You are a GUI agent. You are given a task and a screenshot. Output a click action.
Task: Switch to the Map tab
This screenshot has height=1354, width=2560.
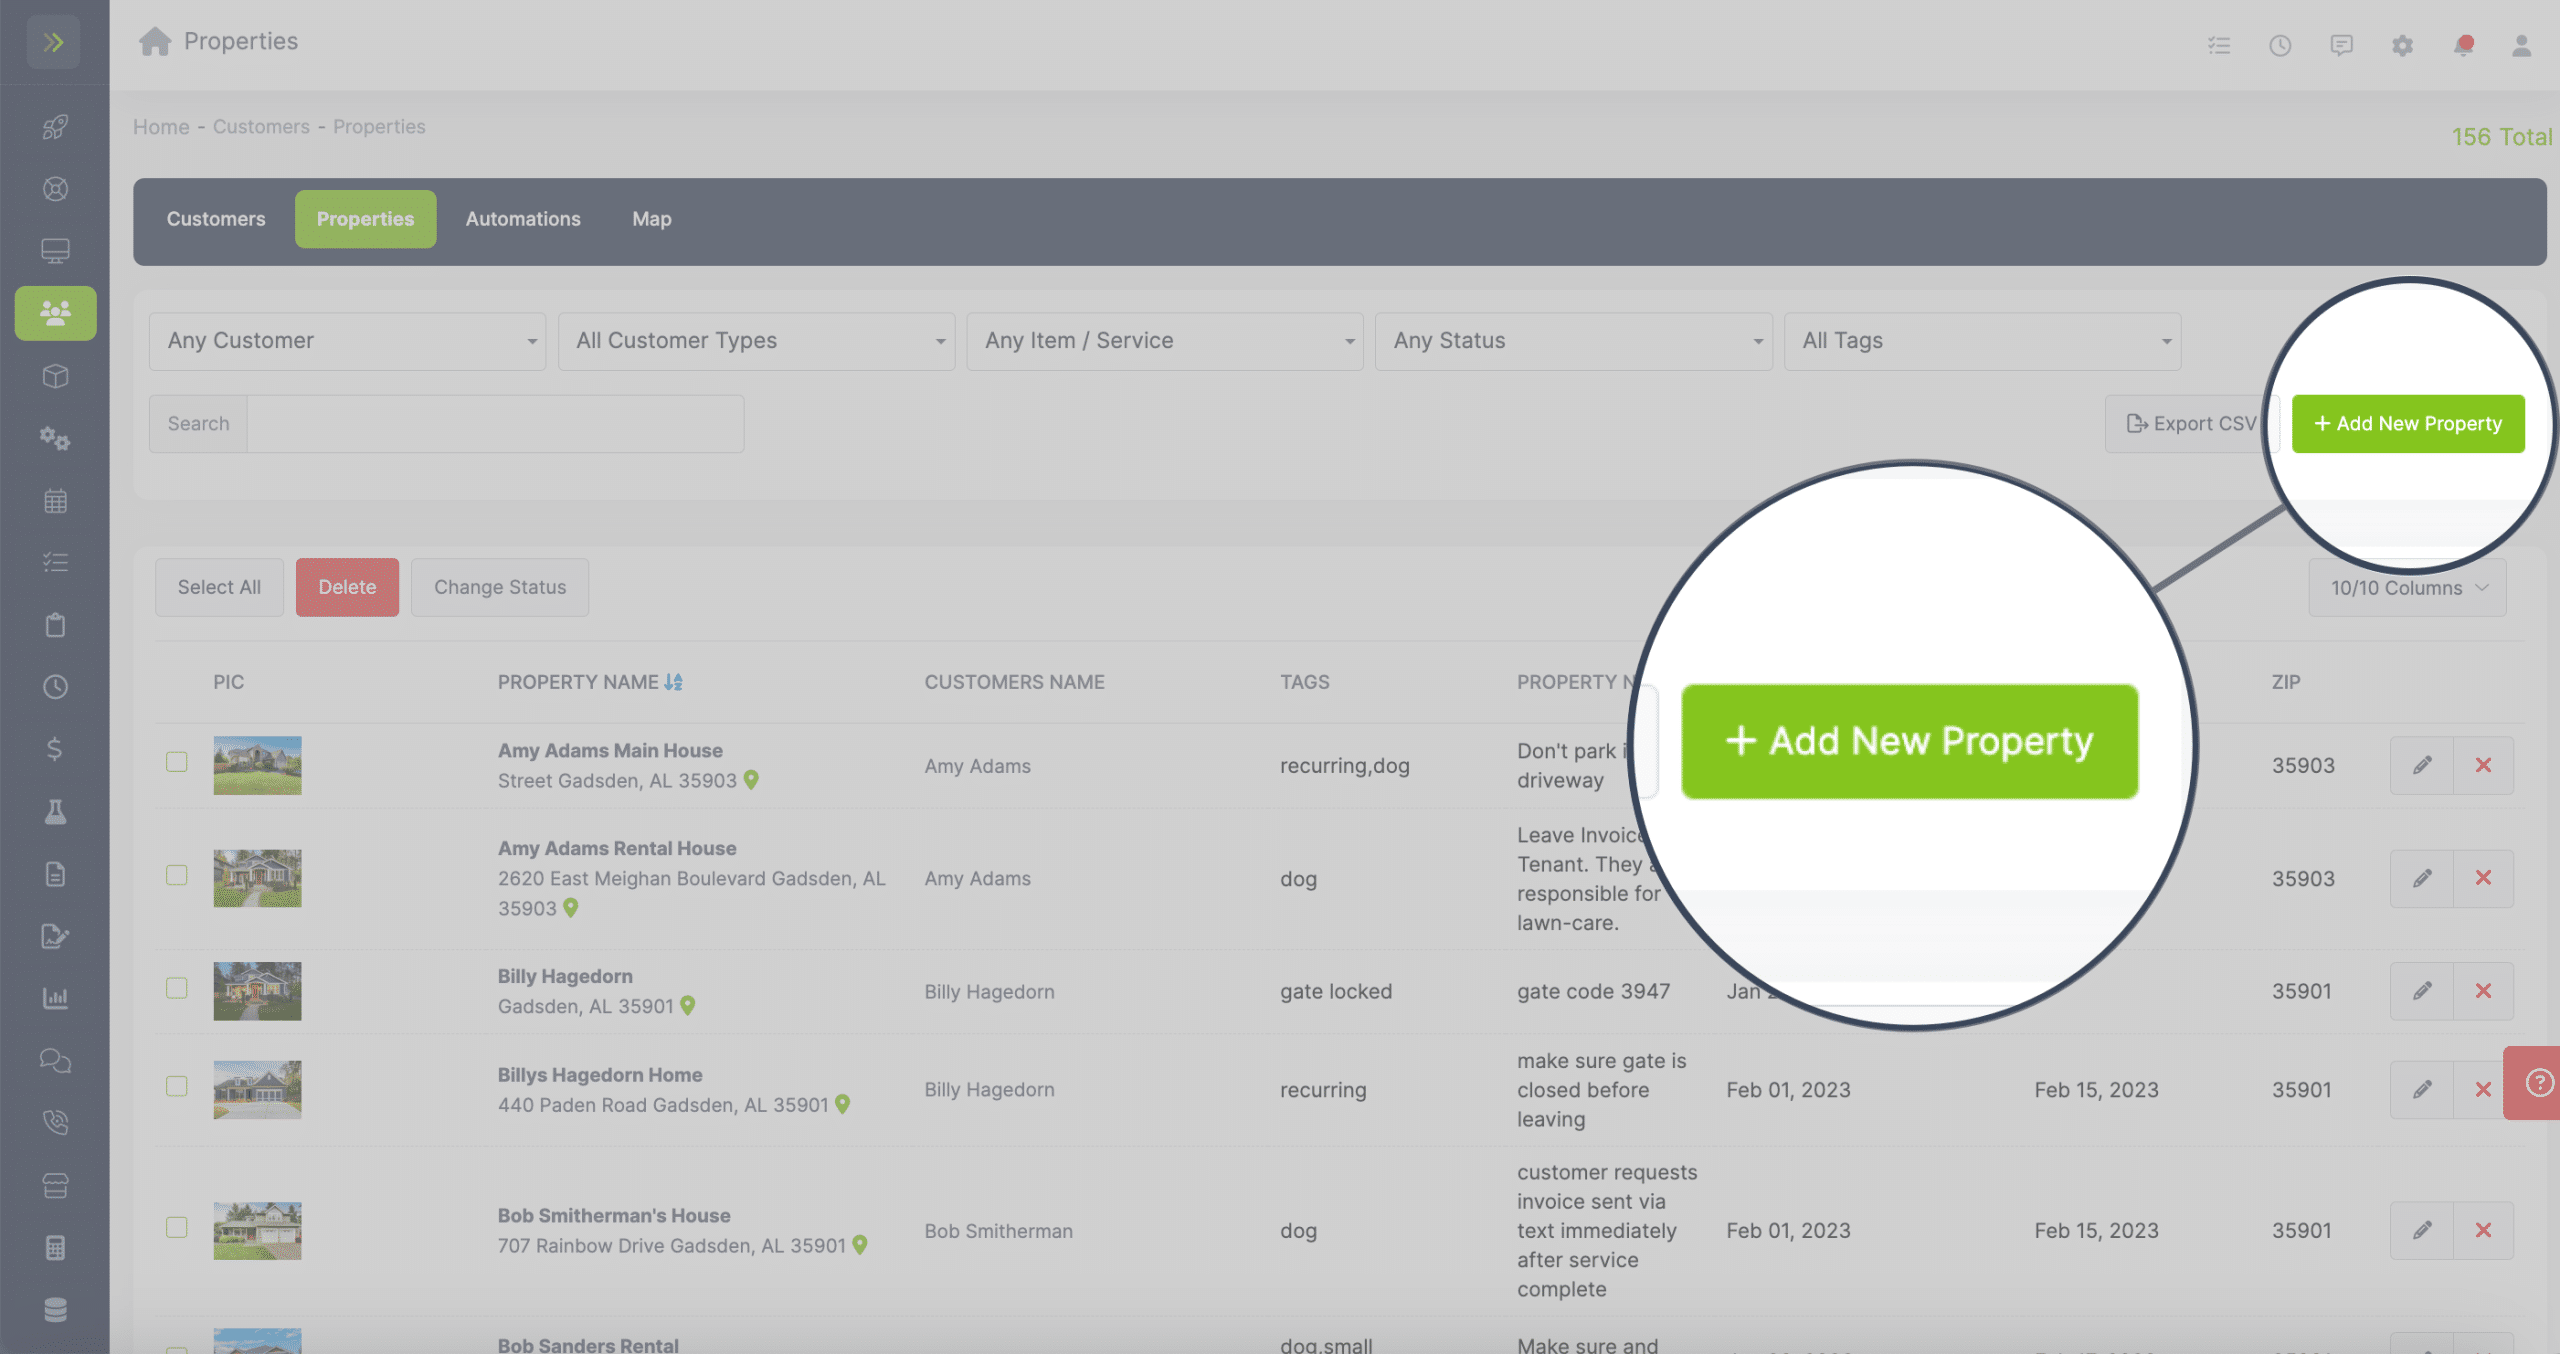coord(652,219)
